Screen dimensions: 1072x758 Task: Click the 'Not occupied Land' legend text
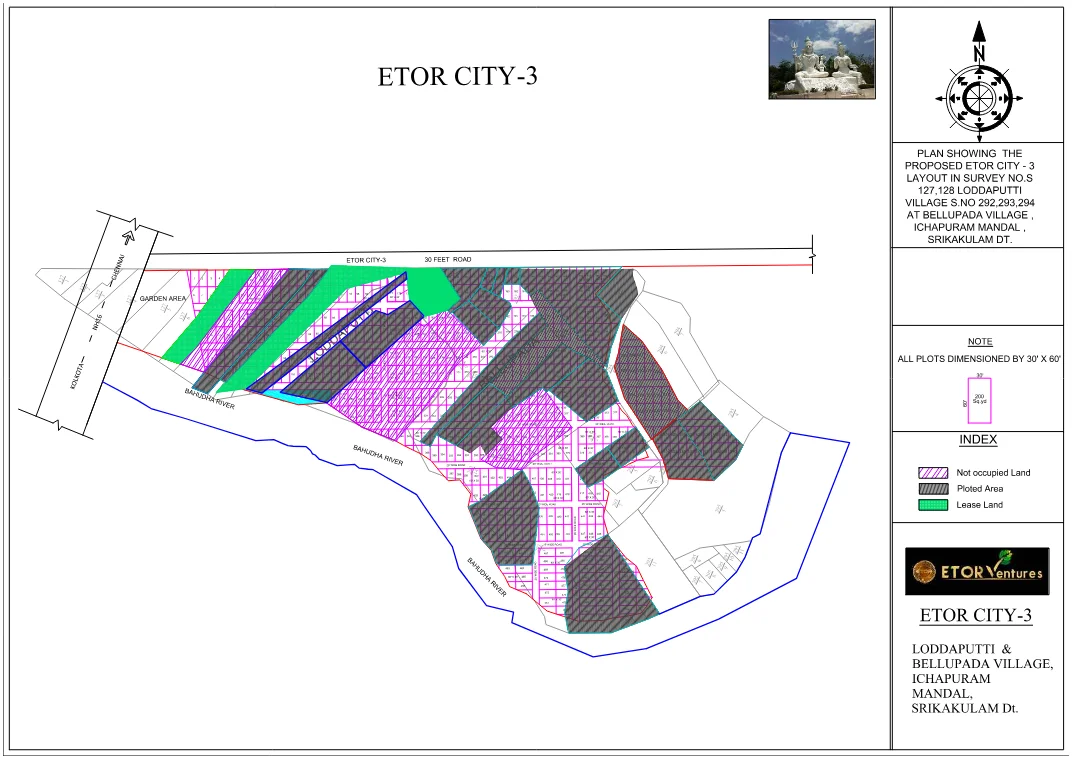(x=993, y=473)
